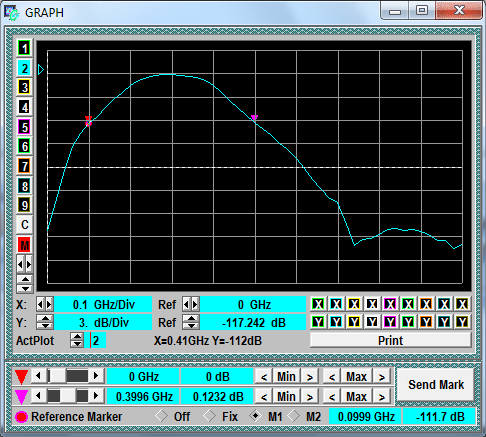
Task: Click the -111.7 dB reference marker field
Action: coord(439,416)
